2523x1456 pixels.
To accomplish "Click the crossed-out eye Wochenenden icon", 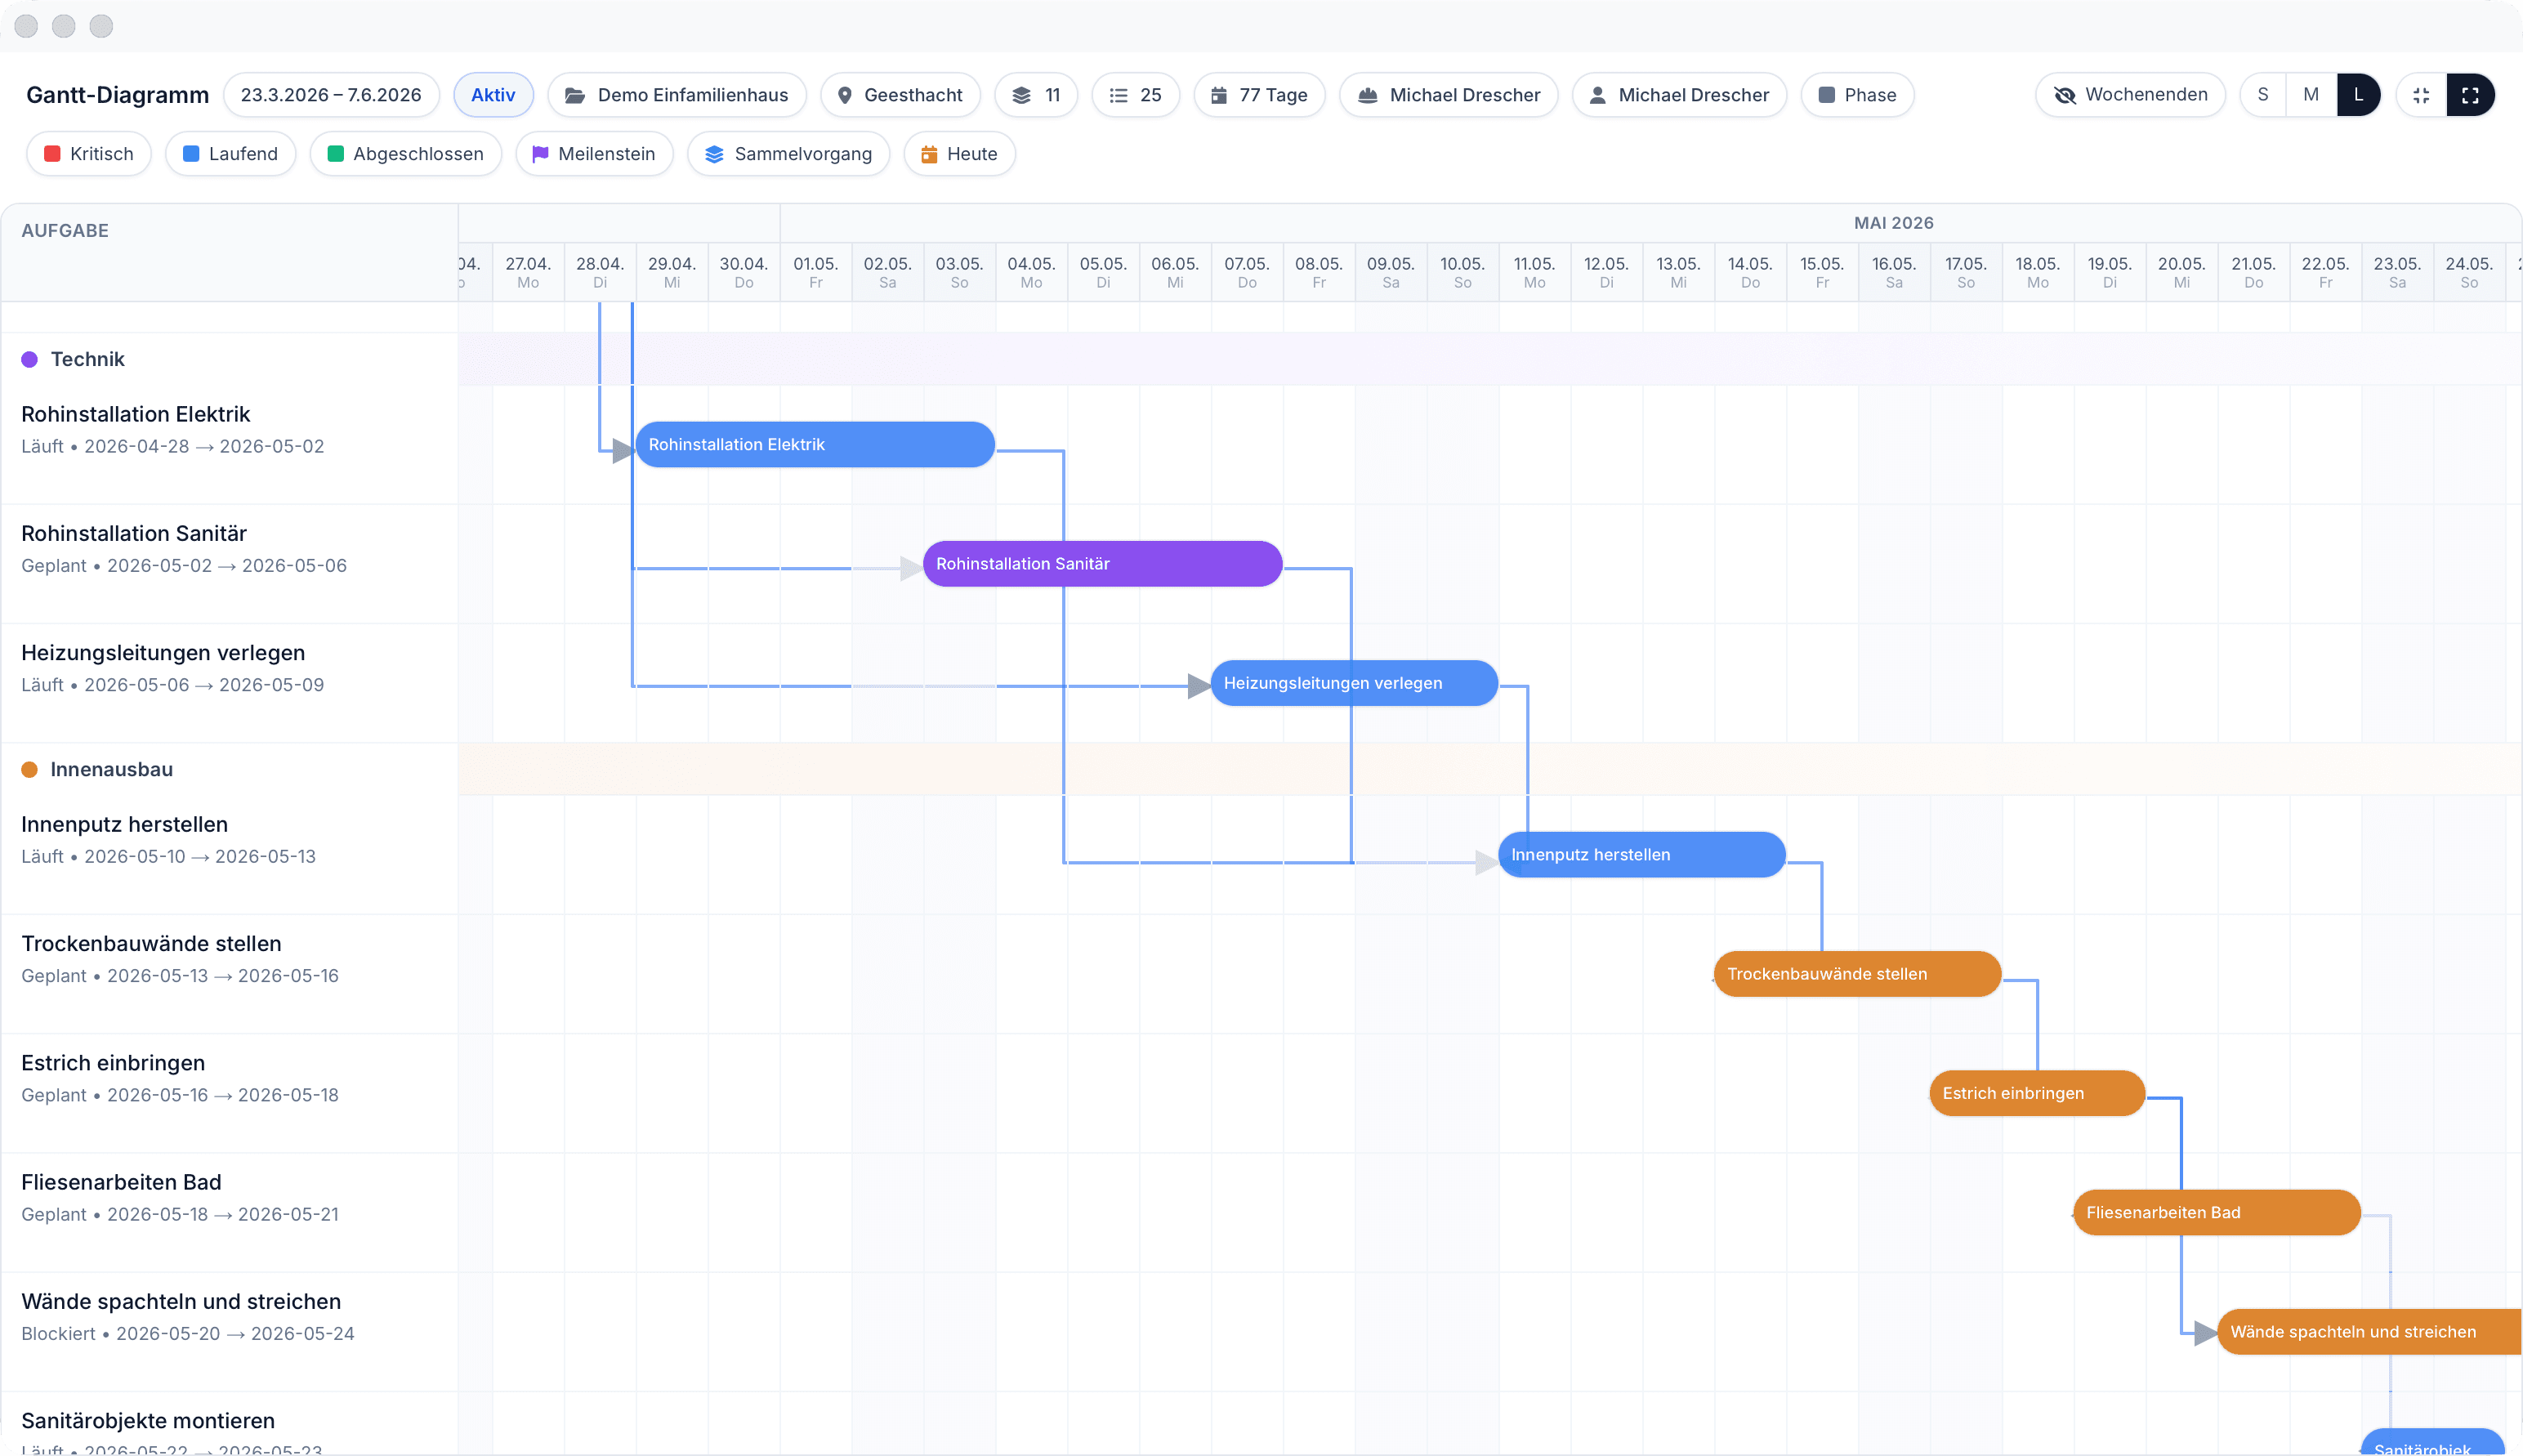I will point(2065,95).
